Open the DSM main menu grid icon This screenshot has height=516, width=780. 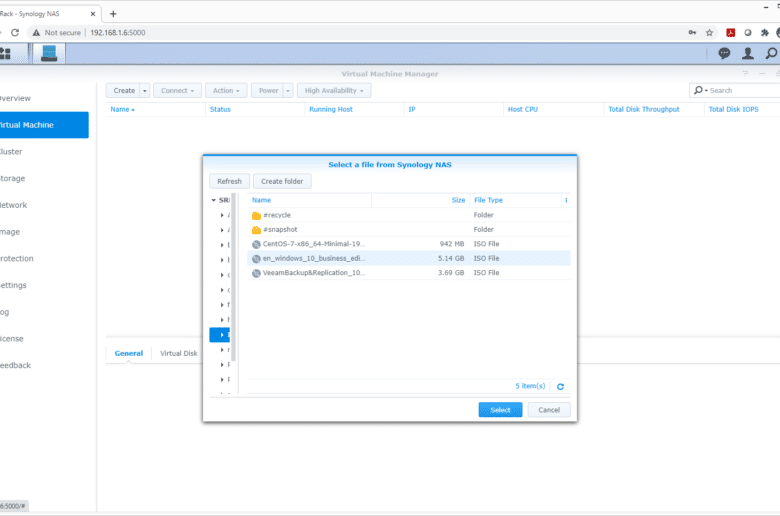coord(5,53)
